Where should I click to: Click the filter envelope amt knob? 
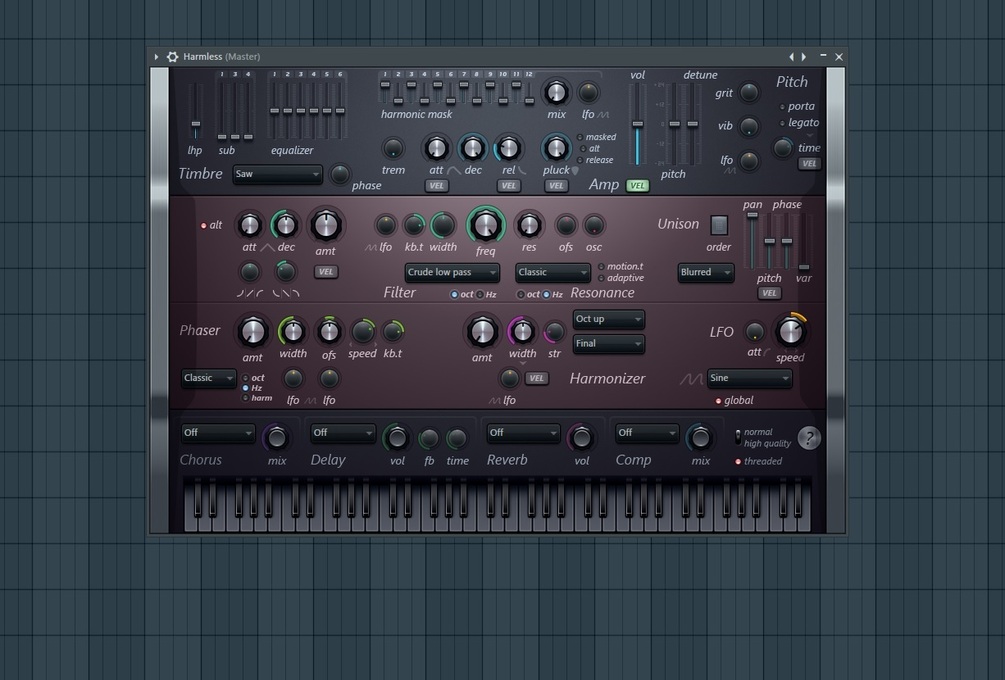326,225
